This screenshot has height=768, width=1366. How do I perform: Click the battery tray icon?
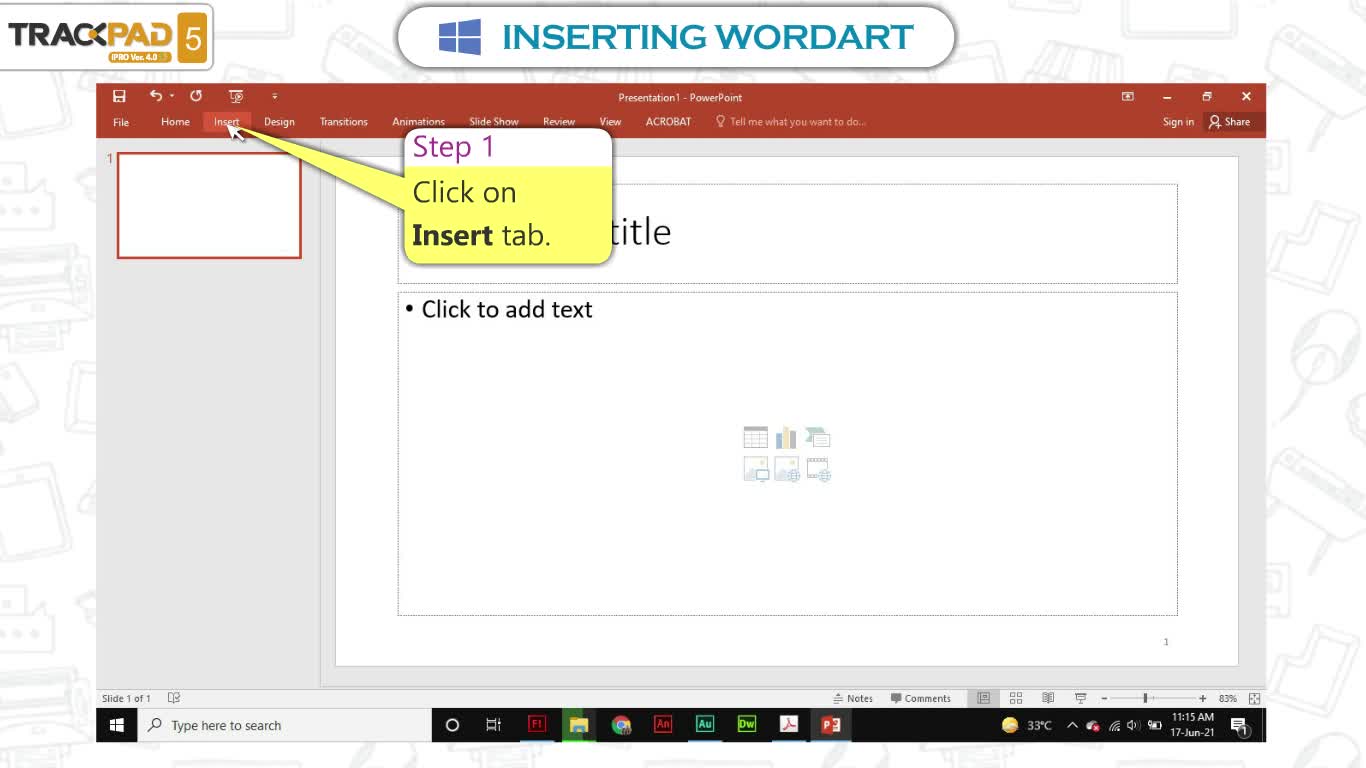[x=1154, y=725]
